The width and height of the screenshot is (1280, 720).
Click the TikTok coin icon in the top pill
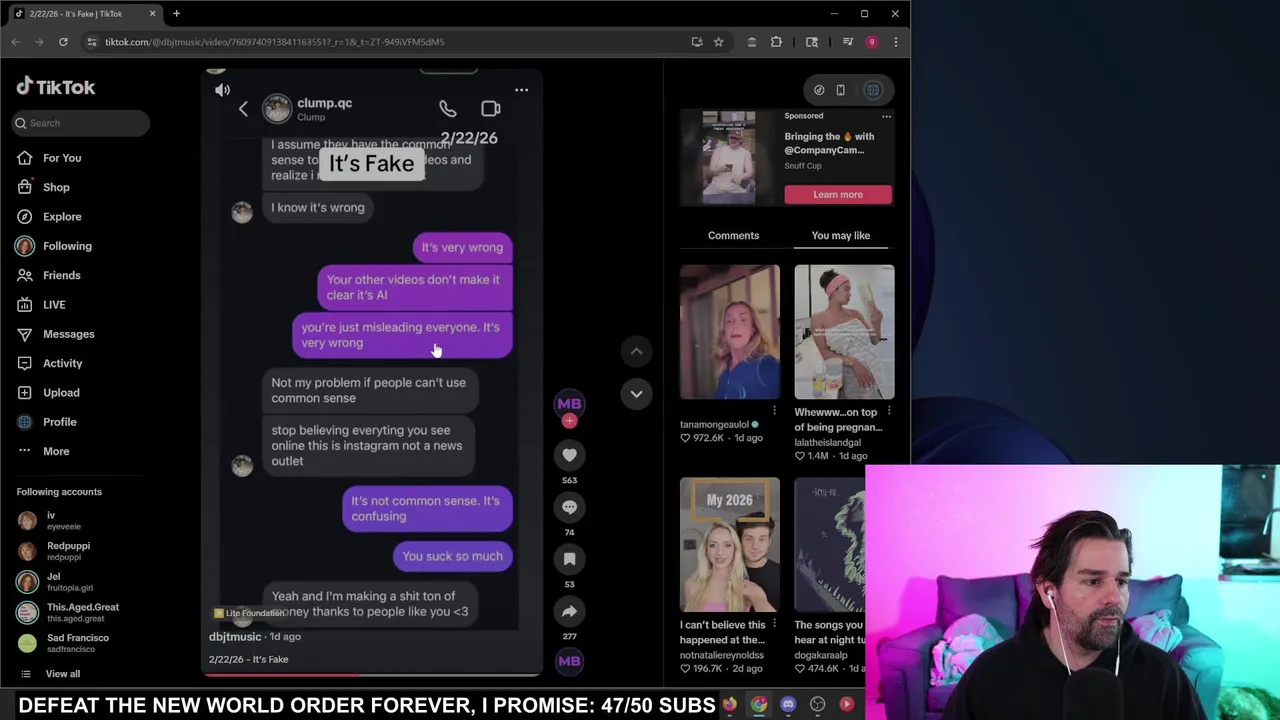pos(819,90)
